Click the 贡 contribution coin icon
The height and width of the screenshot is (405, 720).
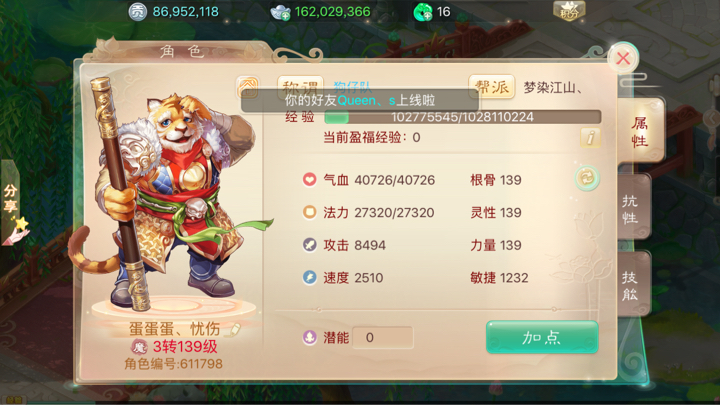[137, 11]
